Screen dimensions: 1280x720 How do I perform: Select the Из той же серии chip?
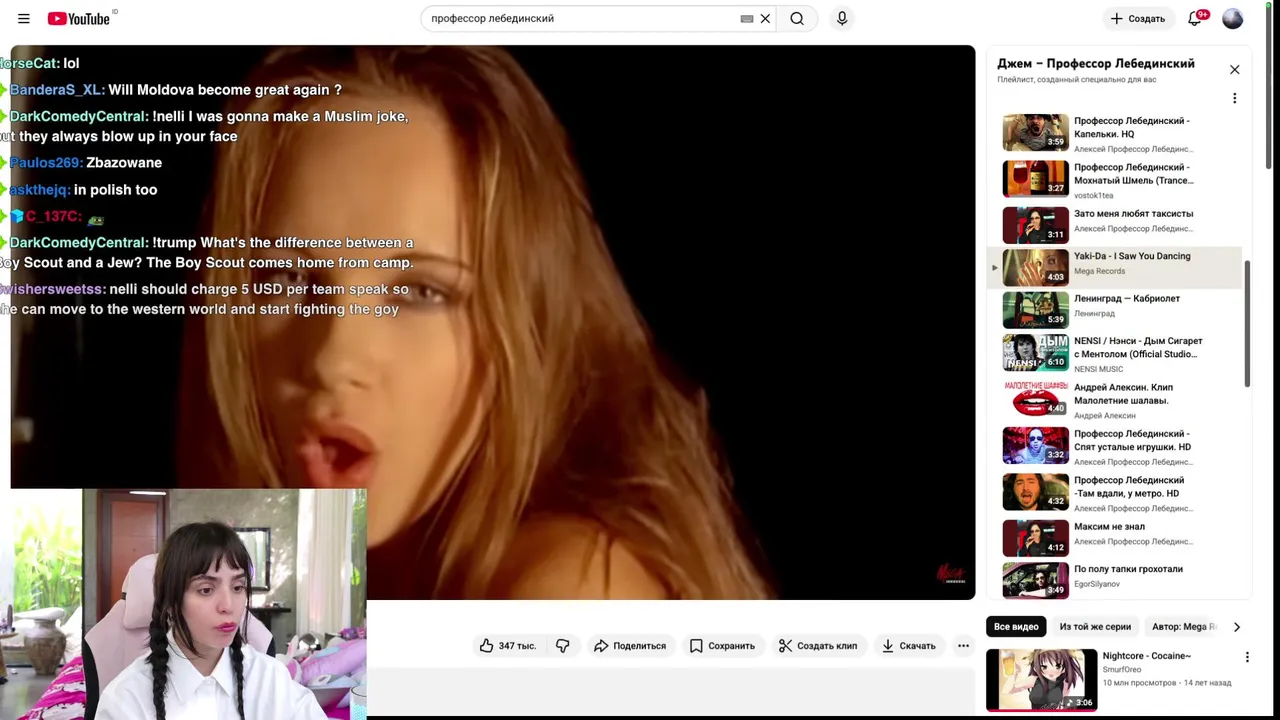(1095, 627)
